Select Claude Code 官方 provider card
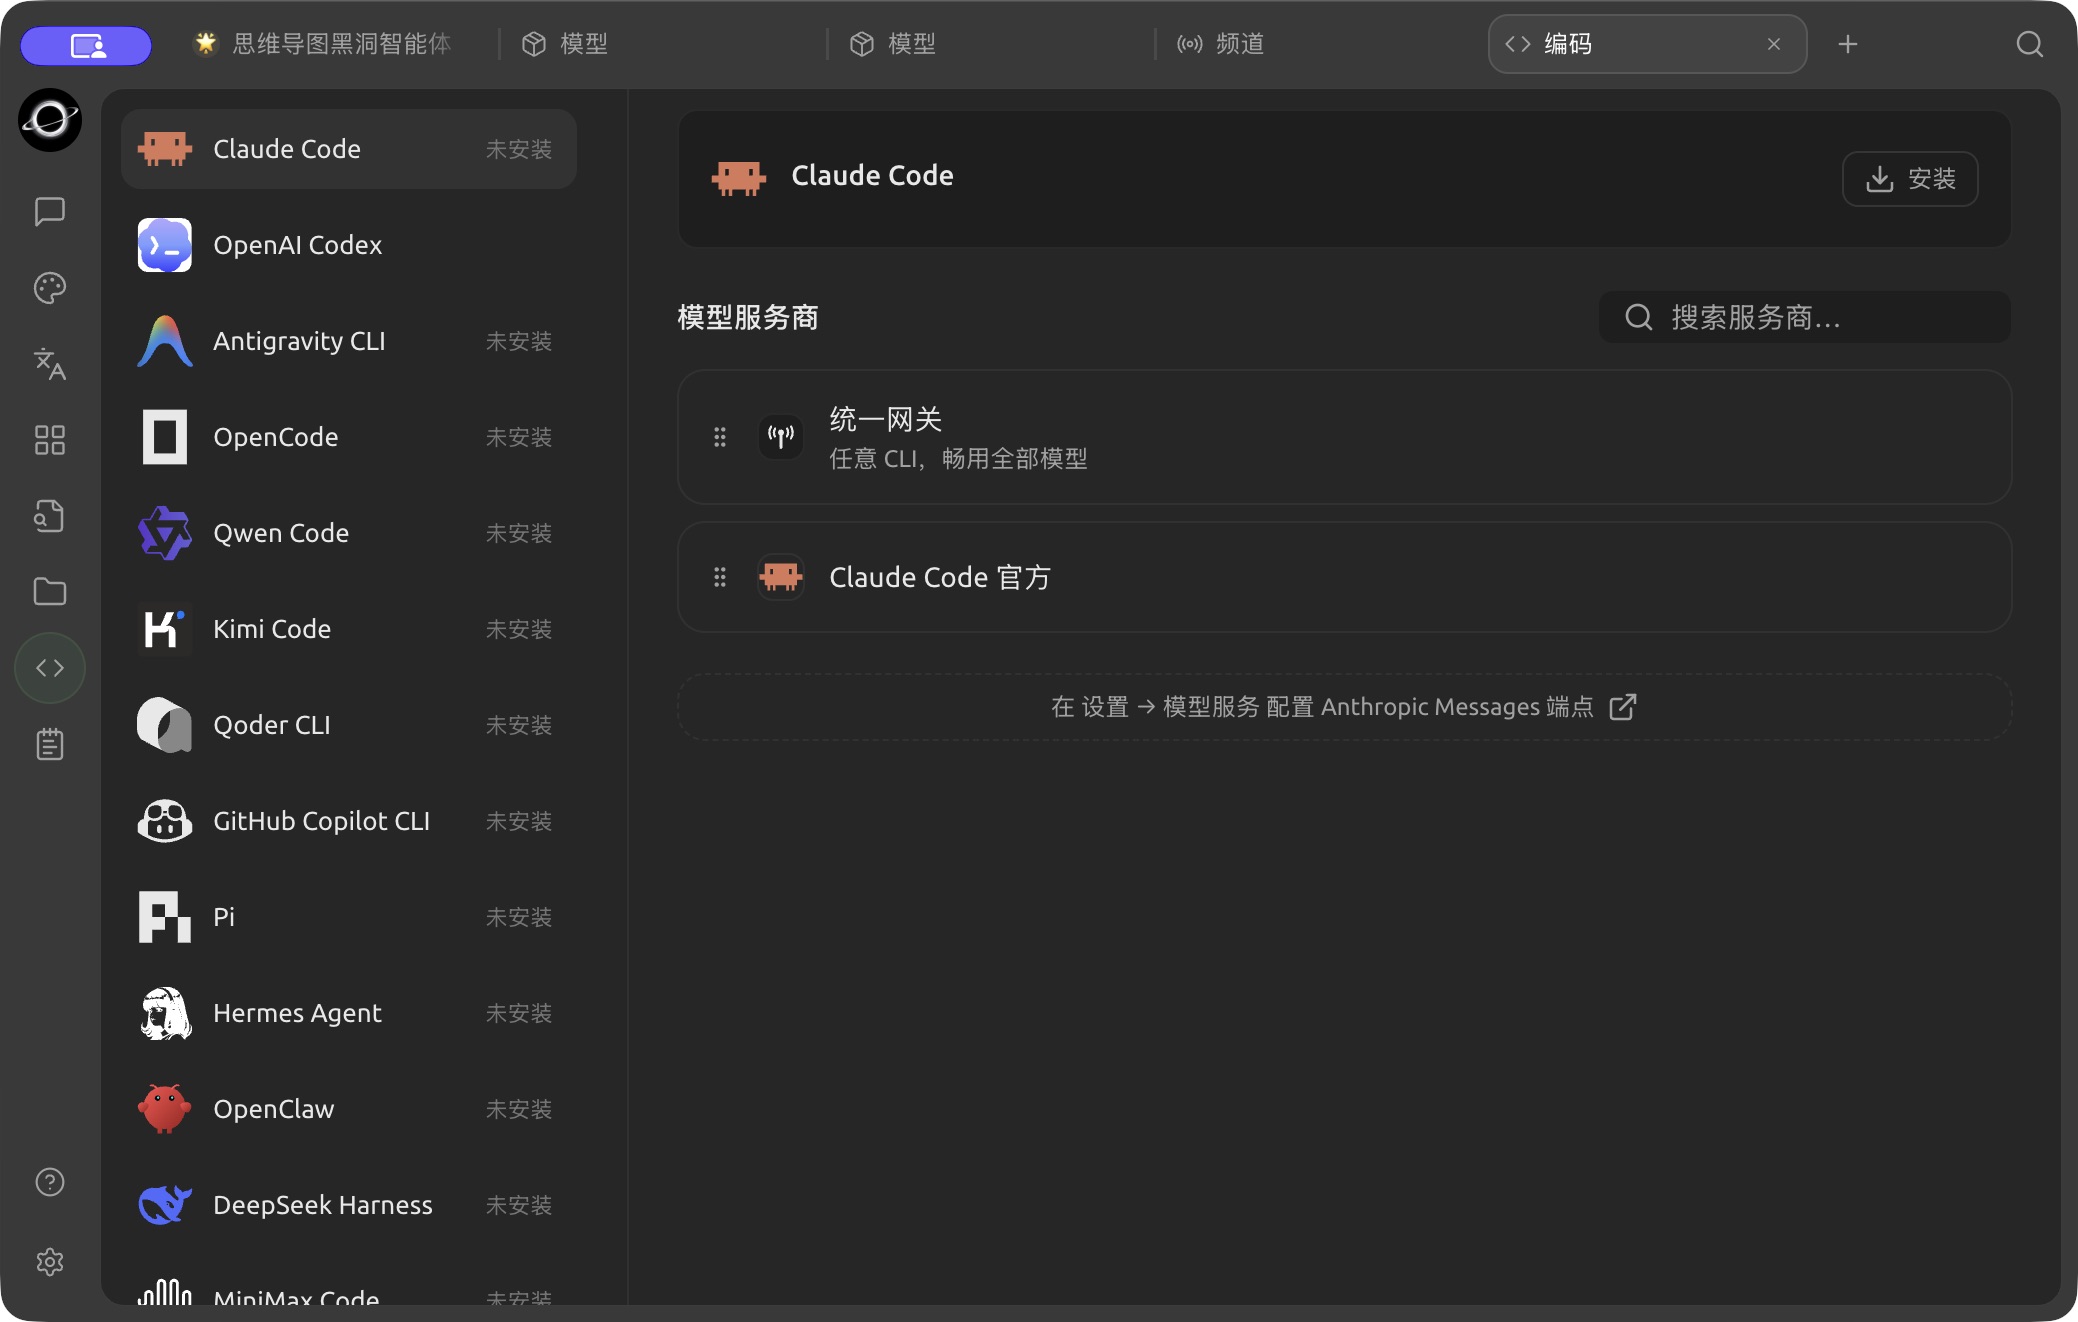Screen dimensions: 2078x1322 [1344, 577]
